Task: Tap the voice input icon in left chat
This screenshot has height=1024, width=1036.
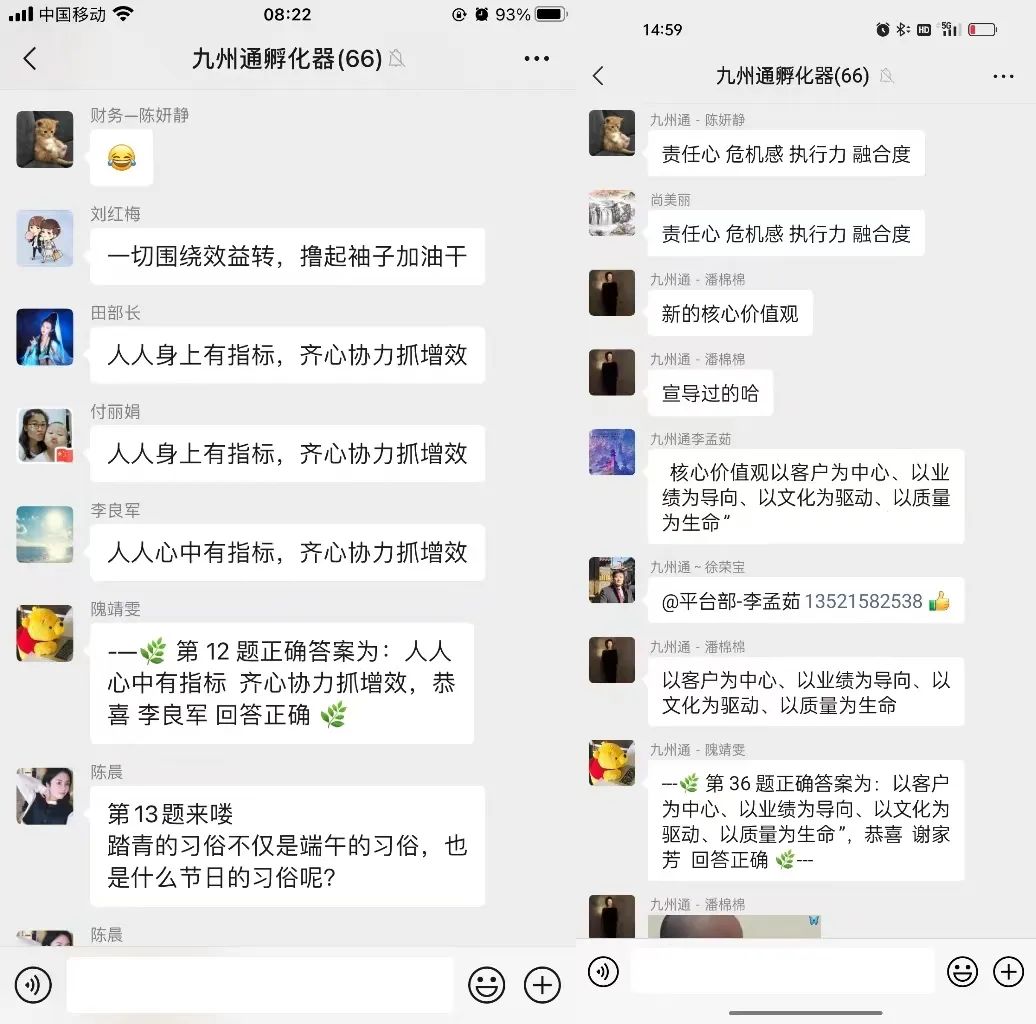Action: (33, 985)
